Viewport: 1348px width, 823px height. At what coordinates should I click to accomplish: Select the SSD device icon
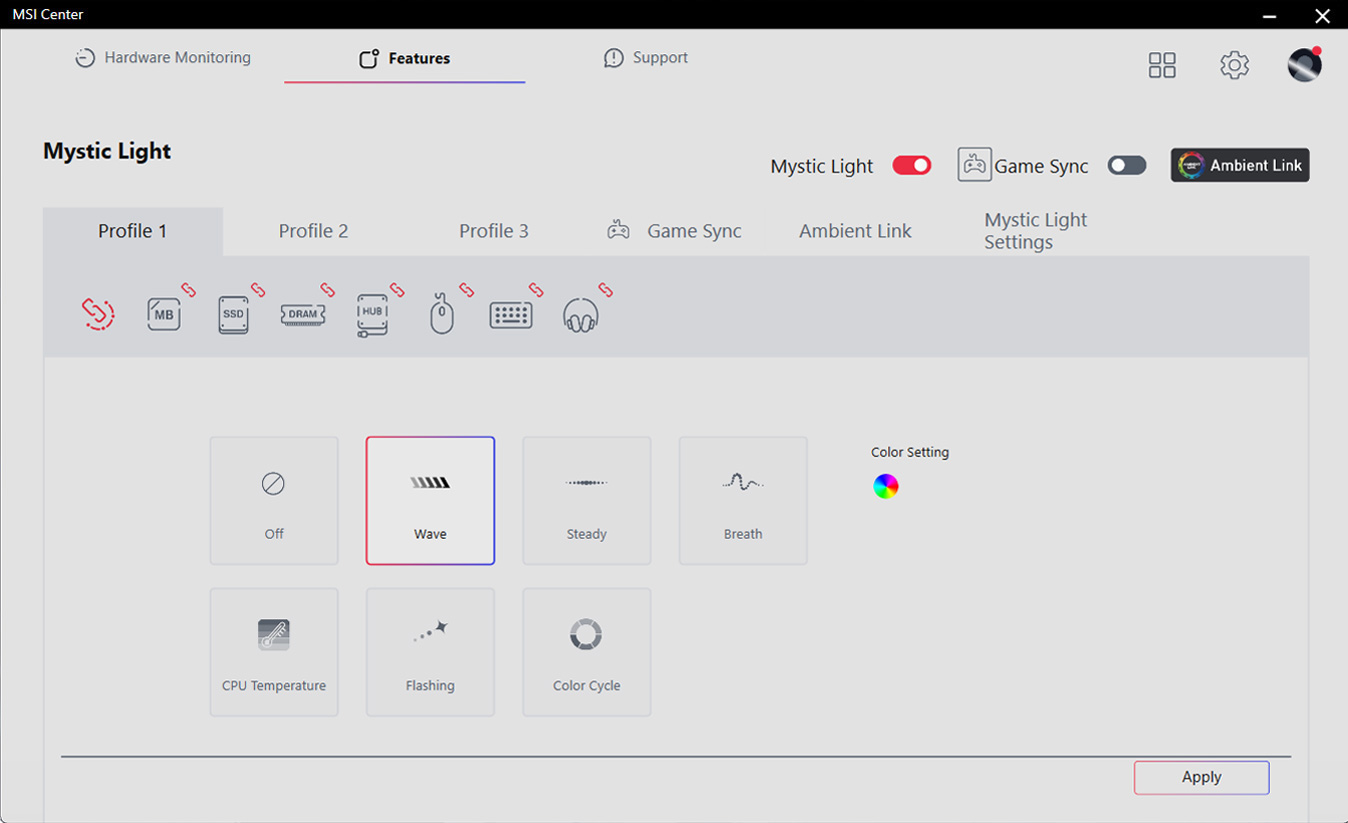(x=233, y=314)
